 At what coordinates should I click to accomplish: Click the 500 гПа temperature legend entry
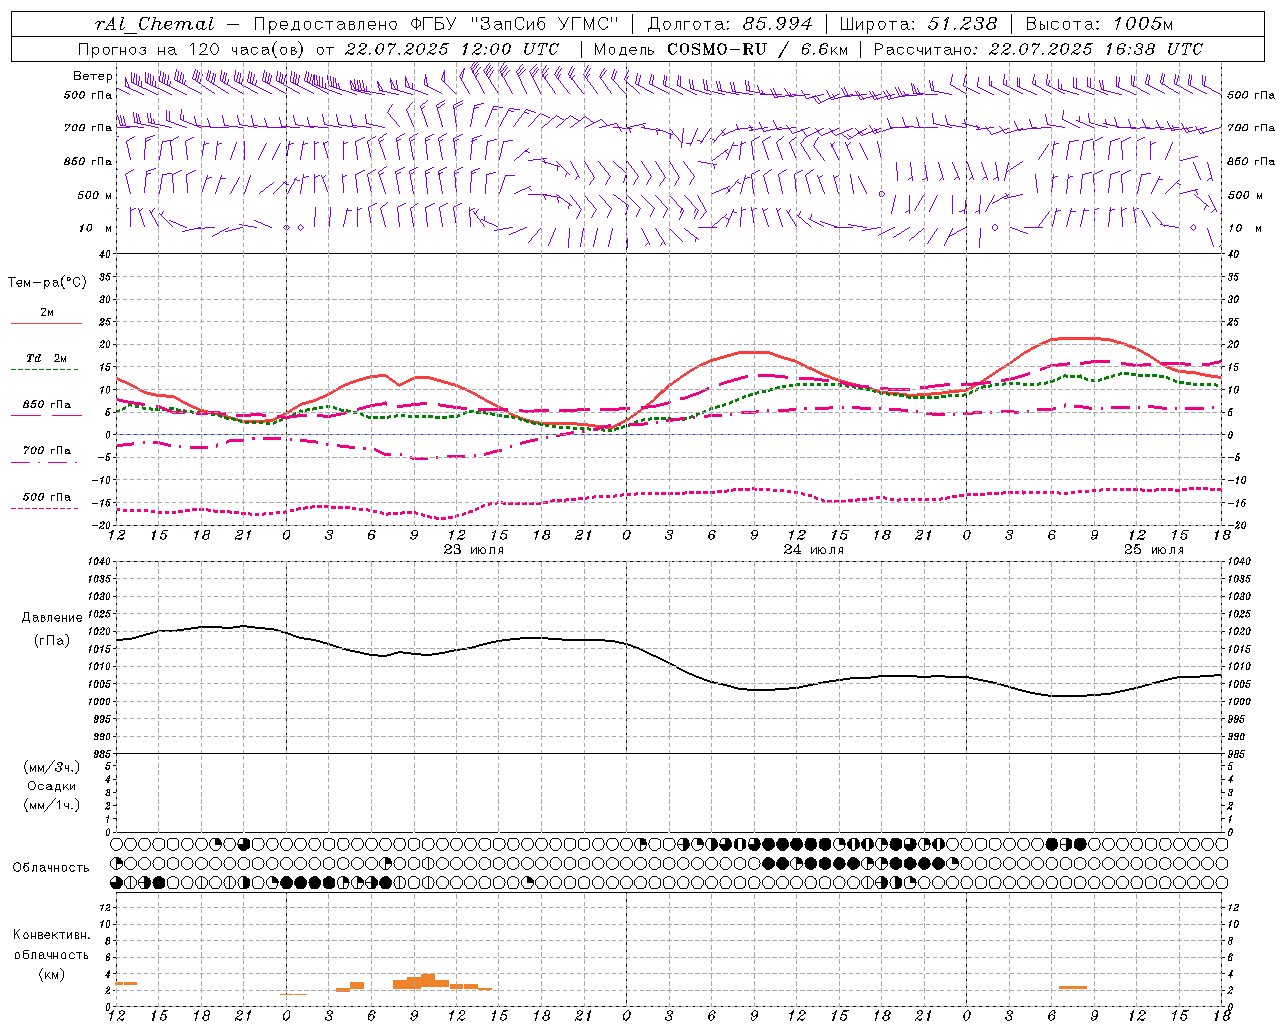coord(47,497)
